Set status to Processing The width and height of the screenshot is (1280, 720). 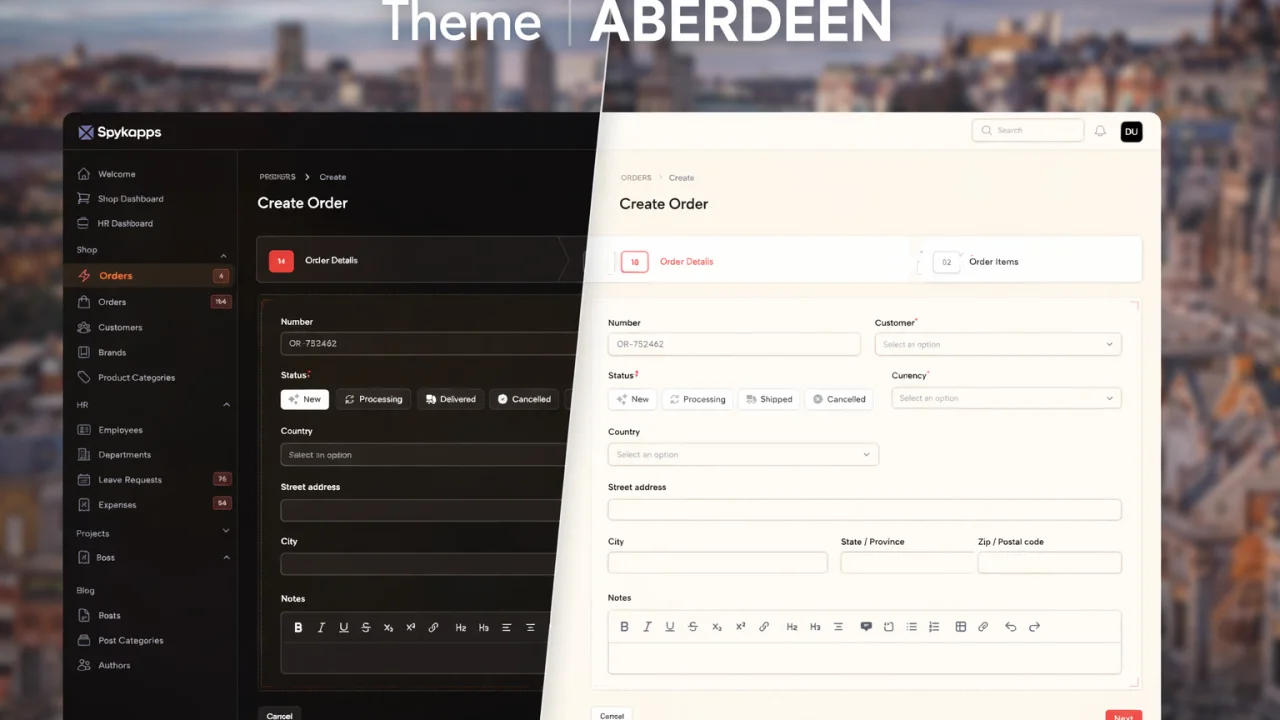[x=697, y=399]
